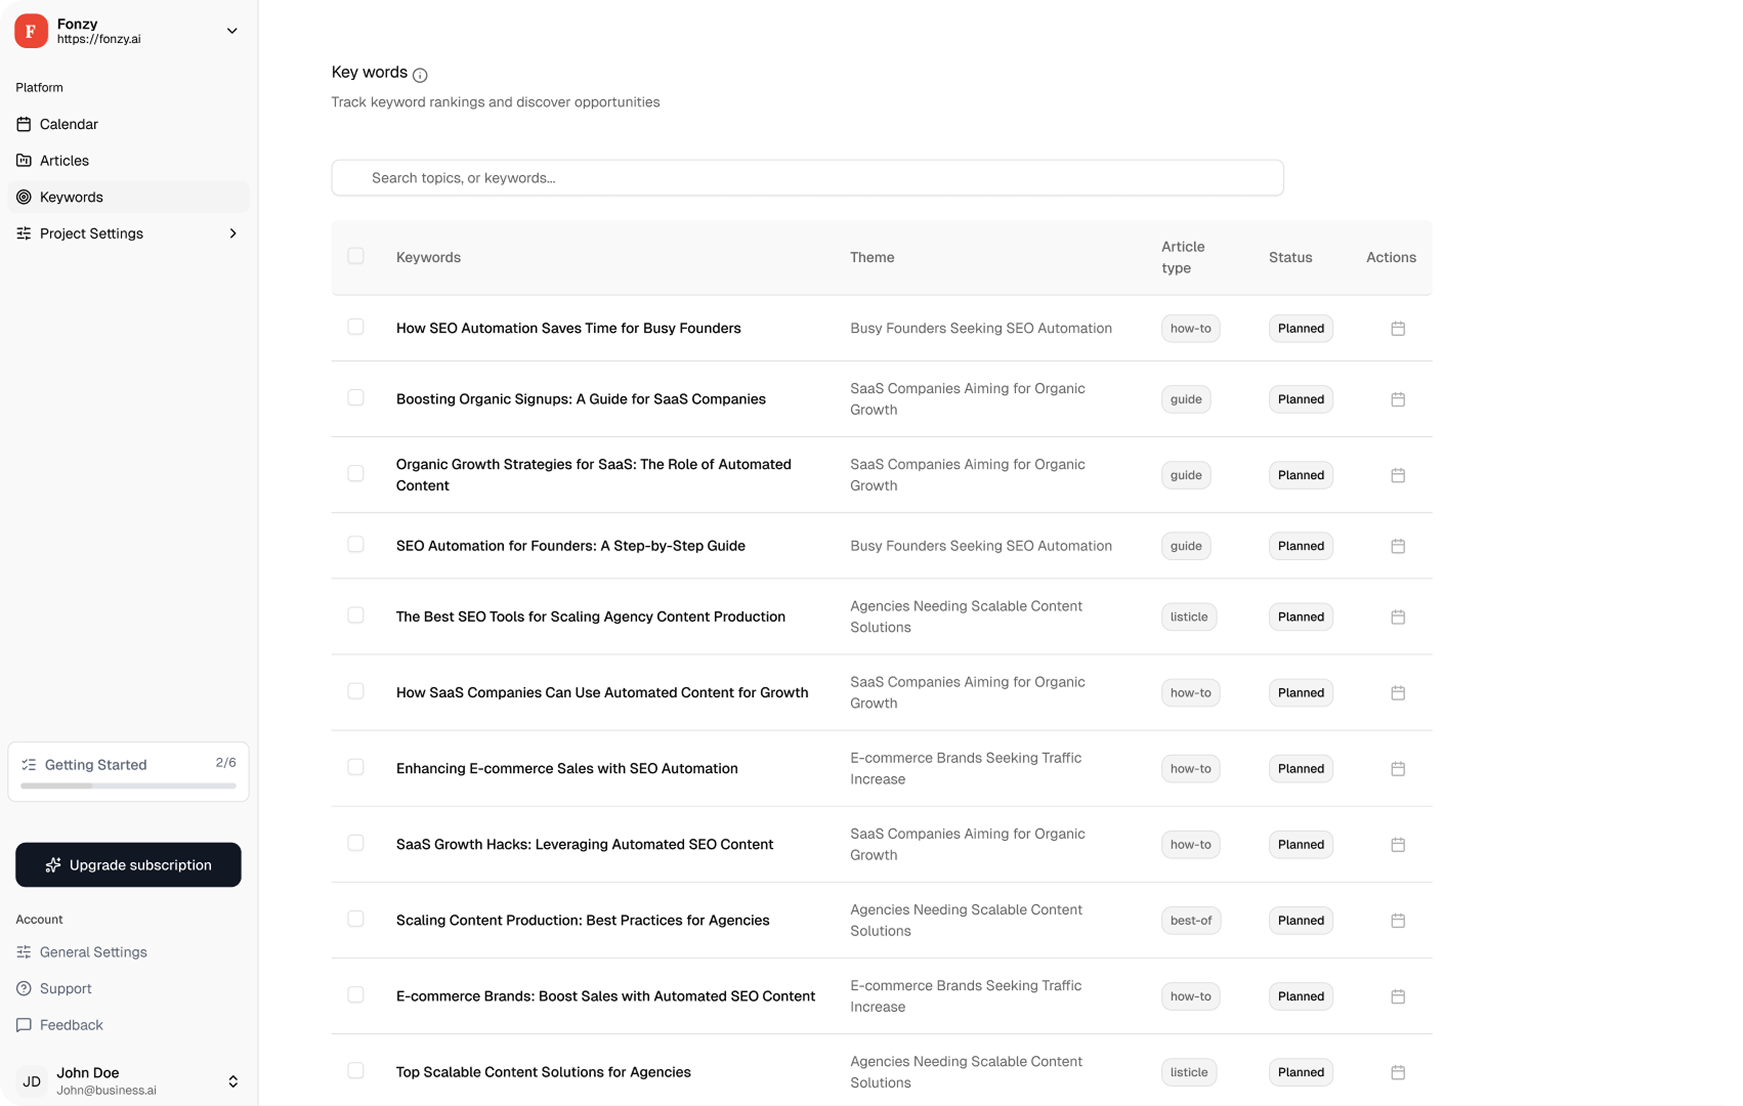Select all keywords with header checkbox
Image resolution: width=1743 pixels, height=1106 pixels.
[356, 256]
